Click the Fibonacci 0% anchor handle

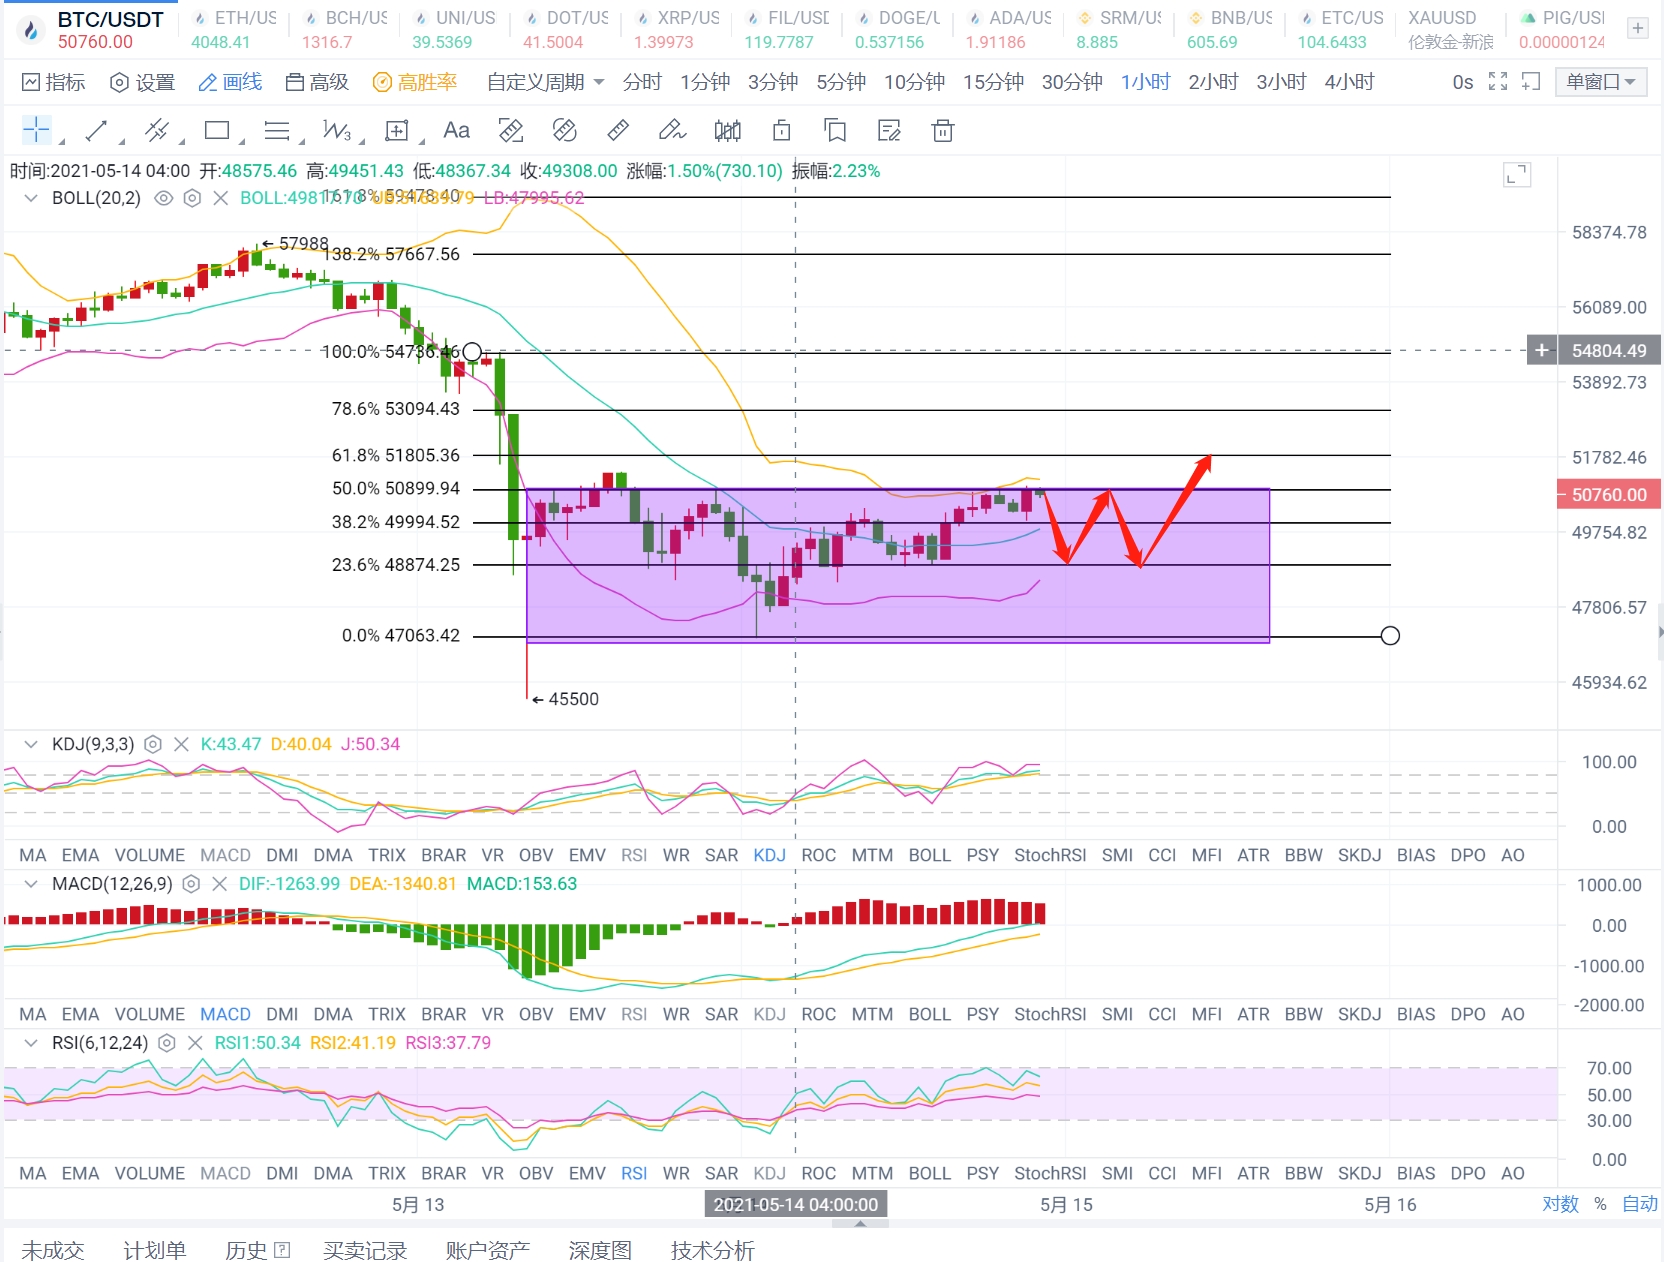tap(1390, 636)
